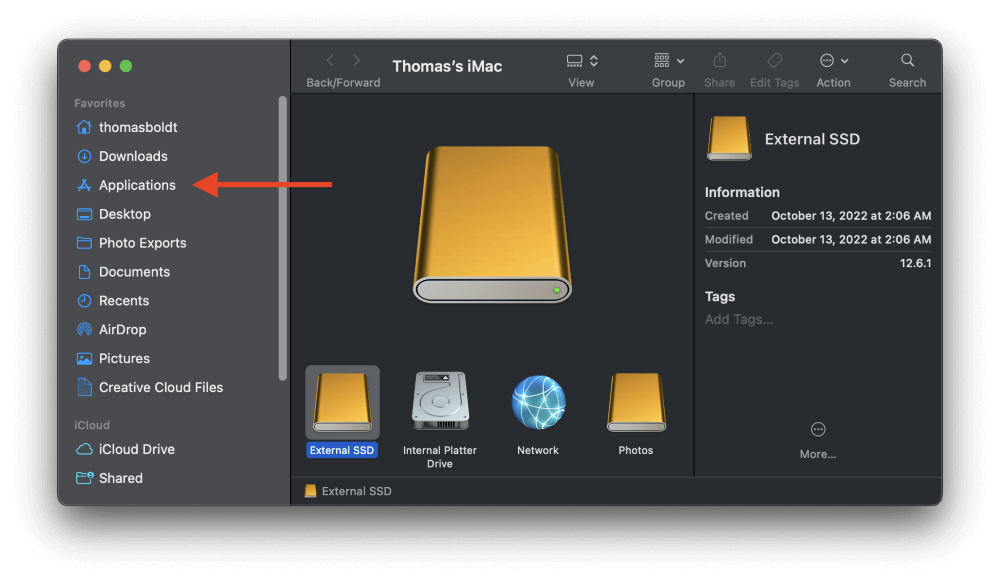Screen dimensions: 1000x582
Task: Click the Creative Cloud Files icon
Action: pos(84,387)
